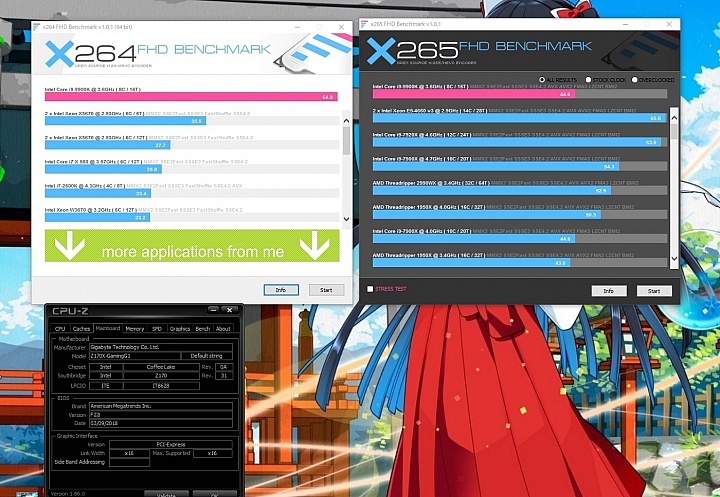Click the x264 results scrollbar thumb
Image resolution: width=720 pixels, height=497 pixels.
click(346, 141)
